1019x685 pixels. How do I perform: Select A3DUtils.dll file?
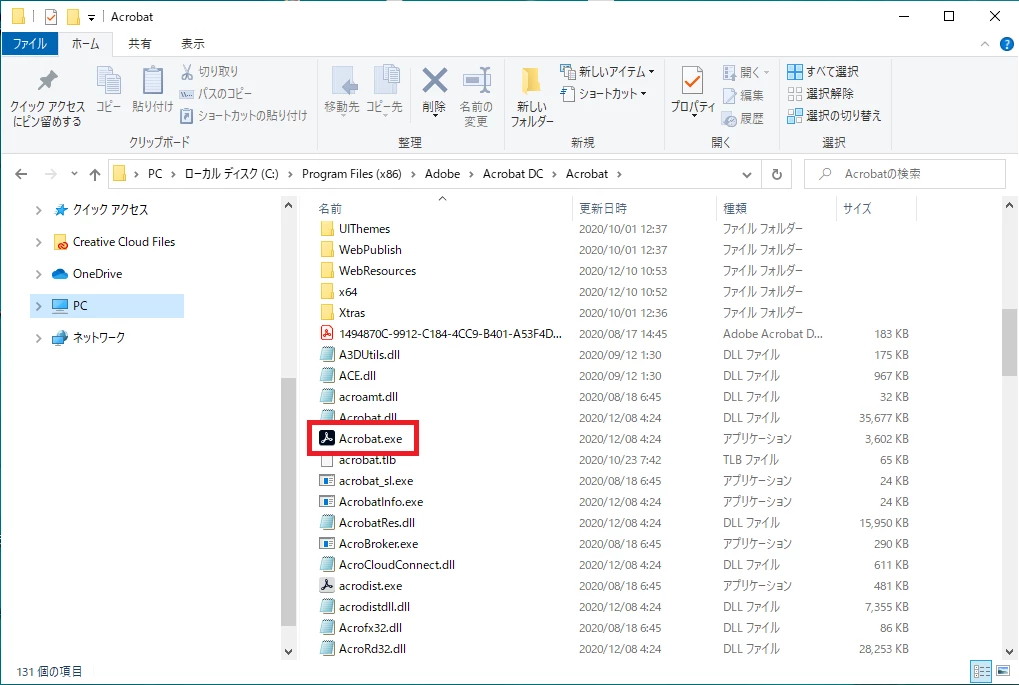point(368,355)
